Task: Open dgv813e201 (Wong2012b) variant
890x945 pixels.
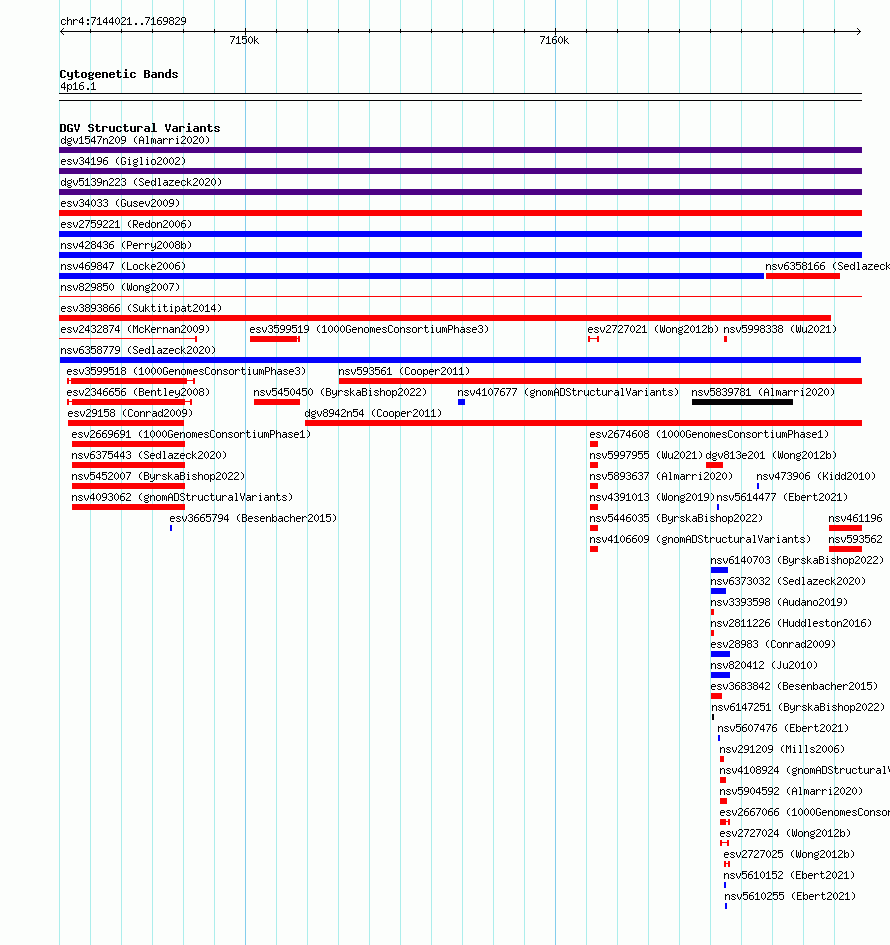Action: (771, 456)
